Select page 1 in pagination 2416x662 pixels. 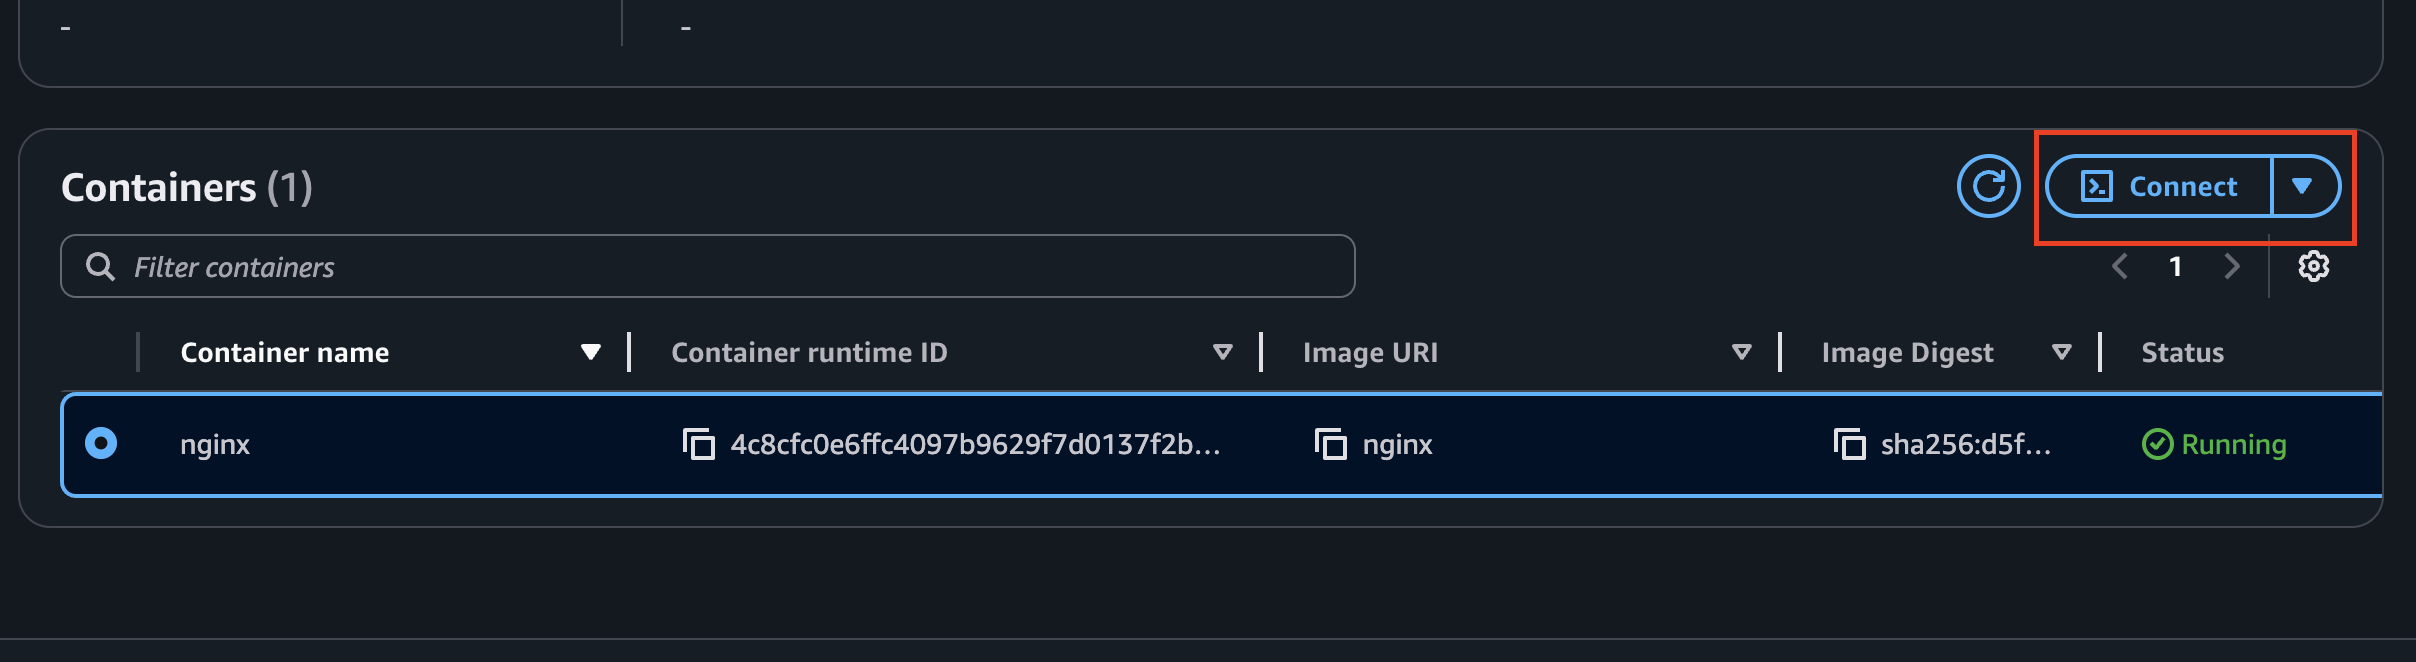tap(2175, 267)
